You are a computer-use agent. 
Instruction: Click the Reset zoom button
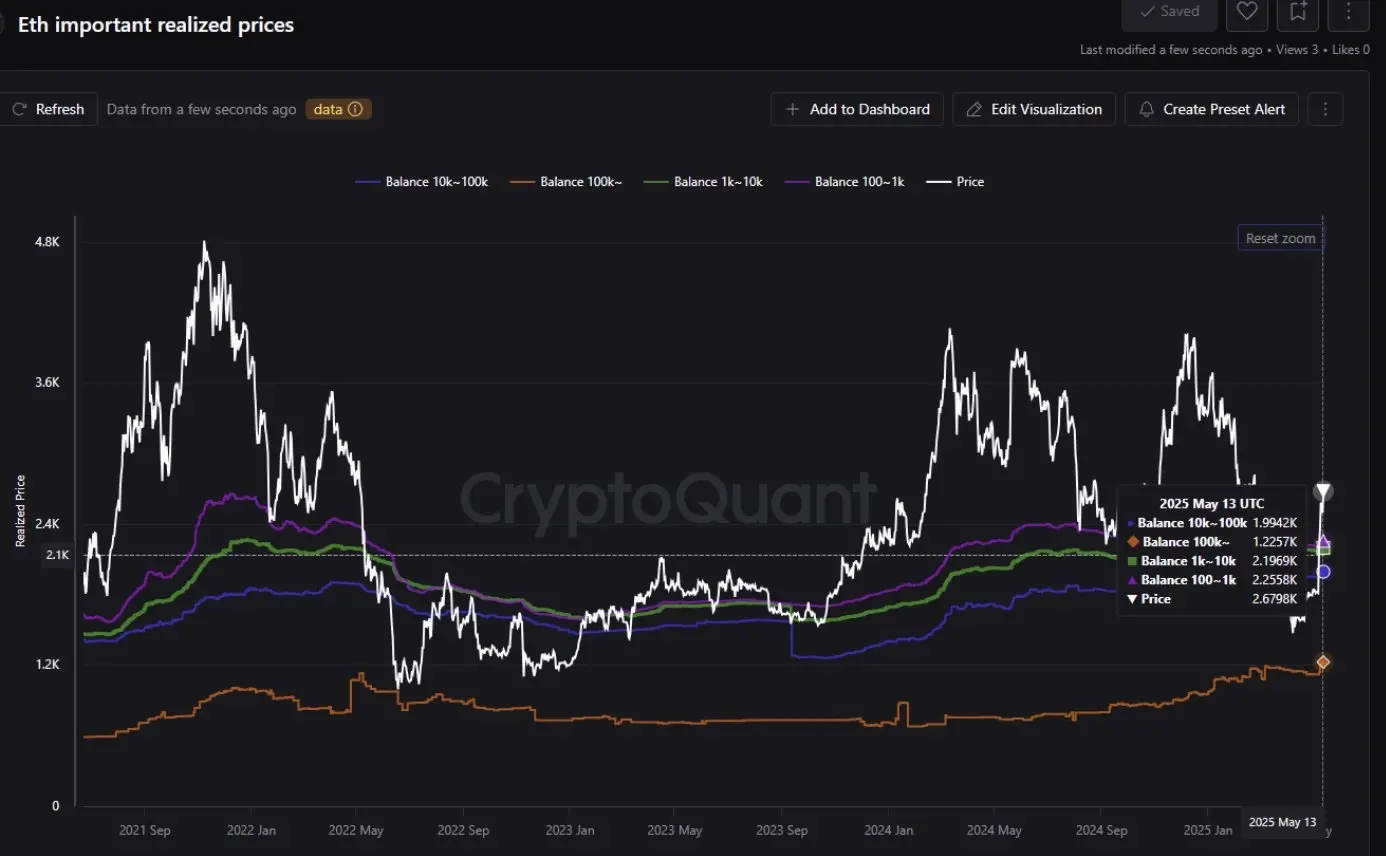pos(1280,237)
